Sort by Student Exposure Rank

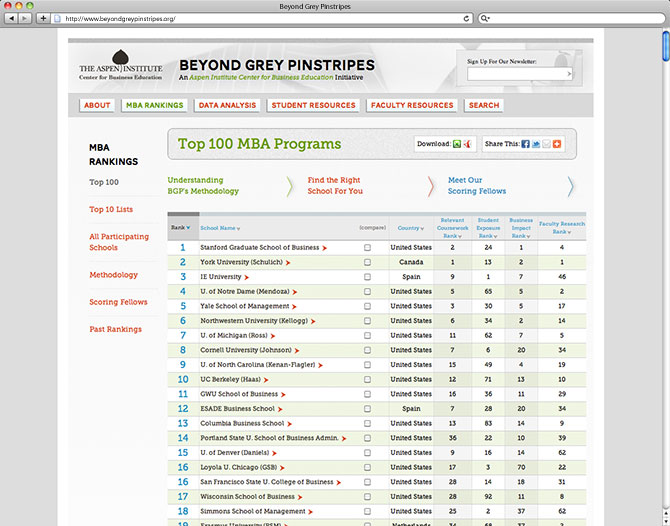[x=488, y=228]
